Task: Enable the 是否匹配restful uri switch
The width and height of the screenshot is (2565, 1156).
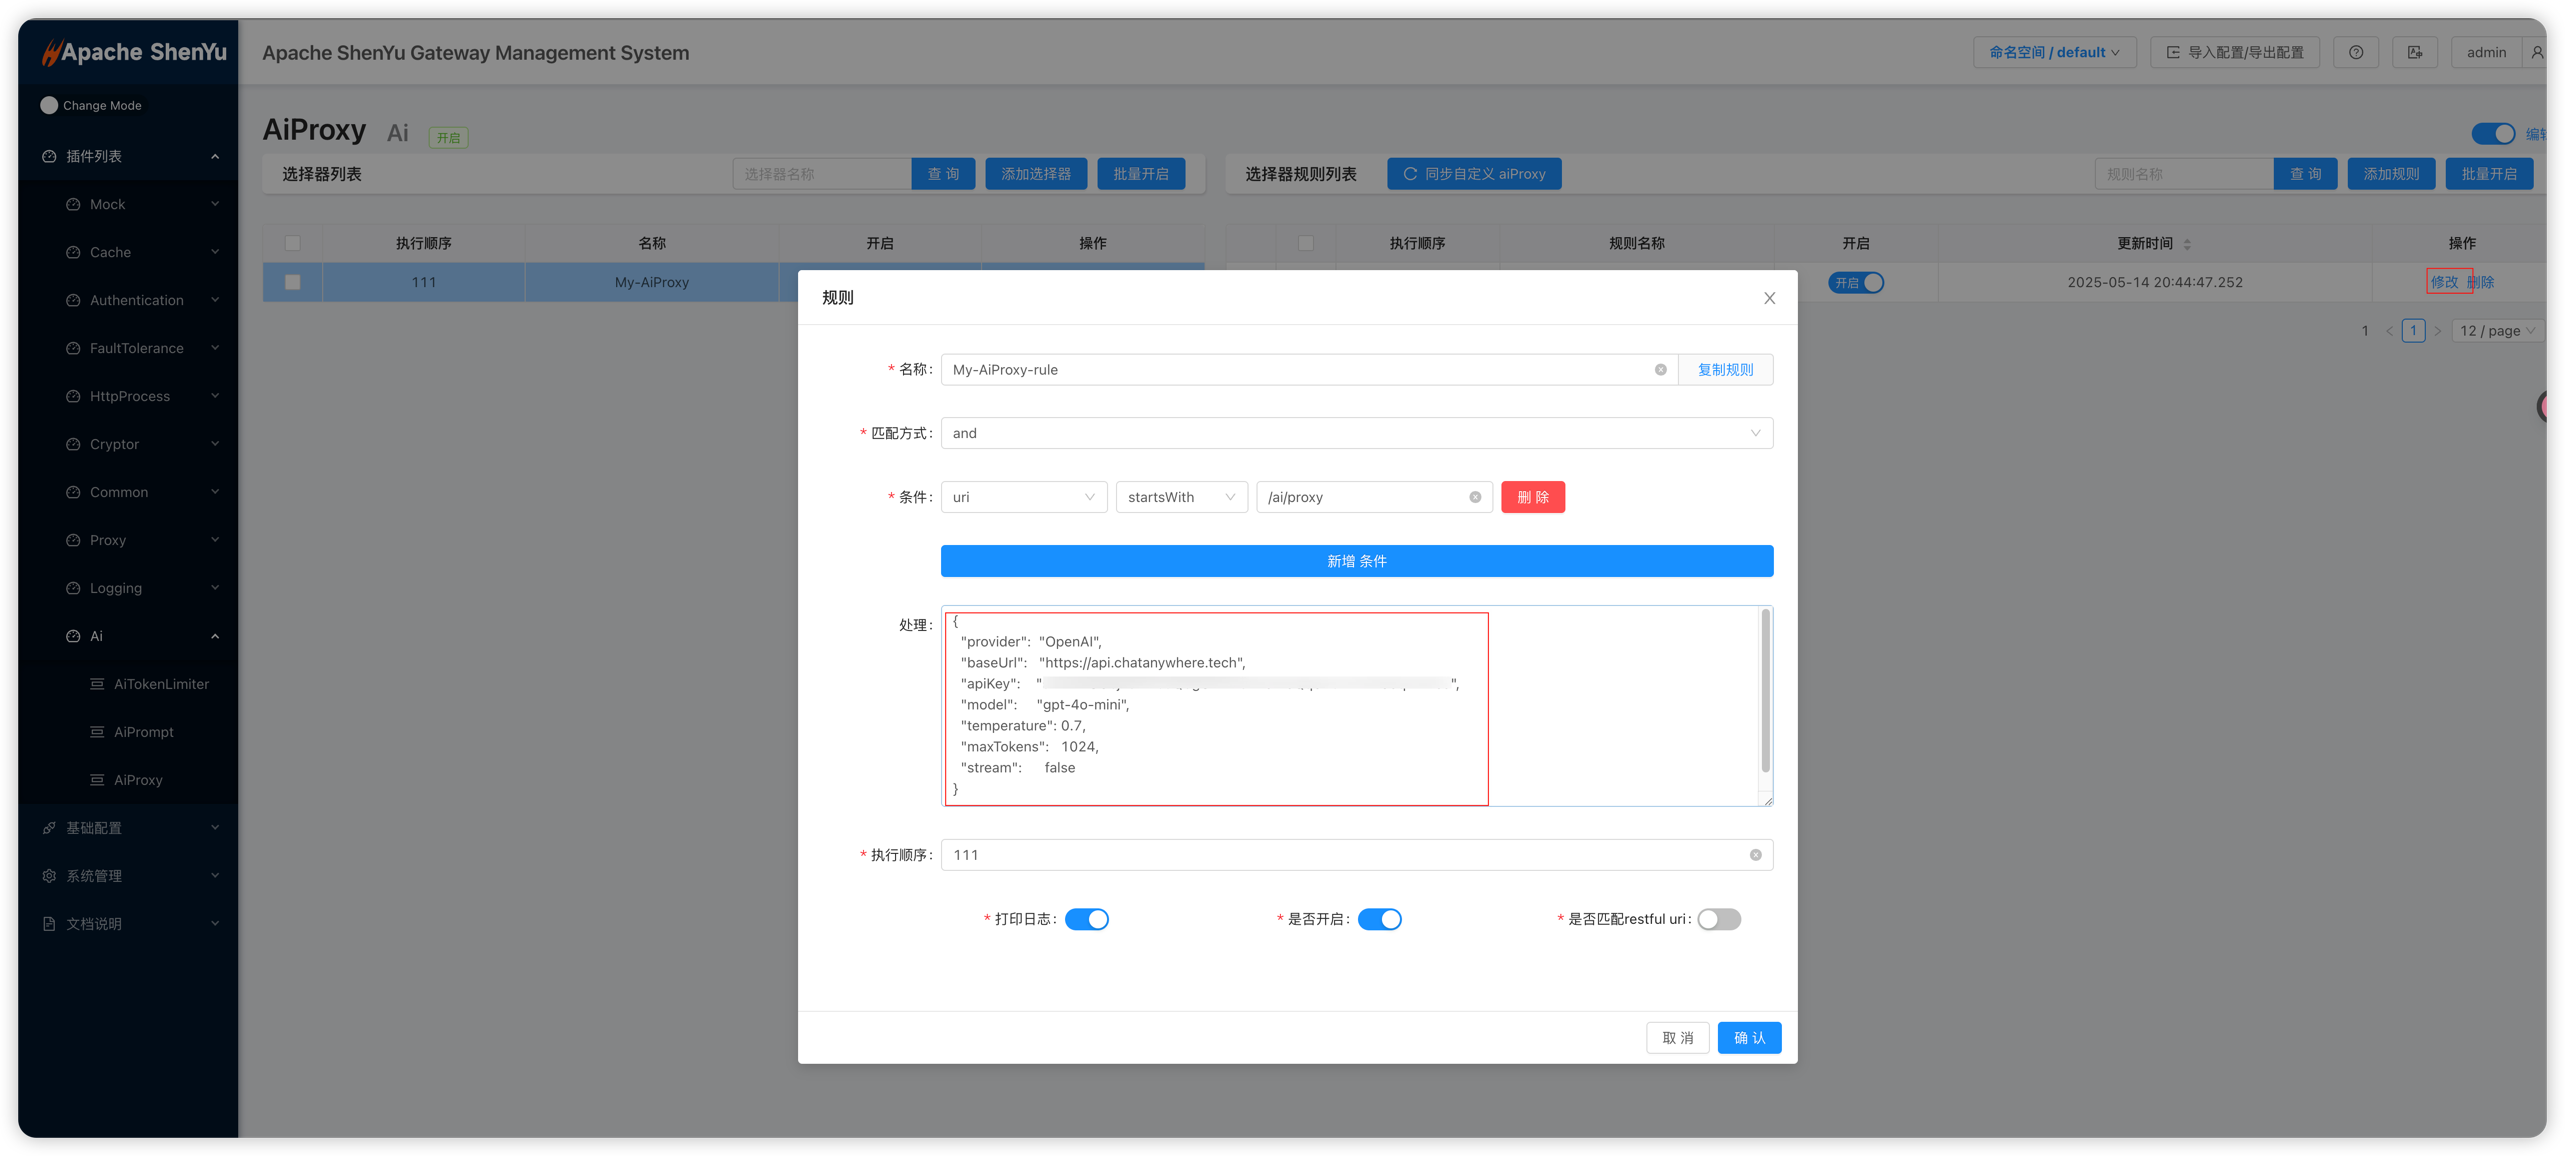Action: tap(1719, 919)
